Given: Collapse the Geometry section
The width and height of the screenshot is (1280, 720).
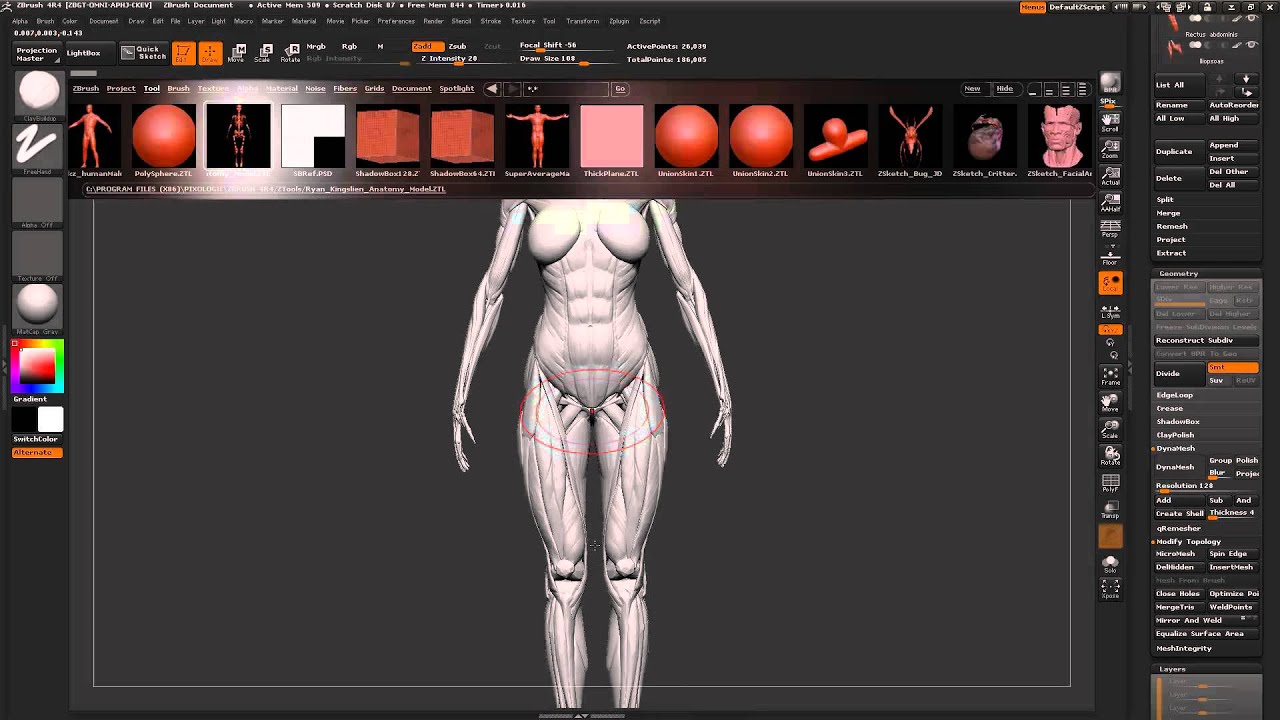Looking at the screenshot, I should (1178, 273).
